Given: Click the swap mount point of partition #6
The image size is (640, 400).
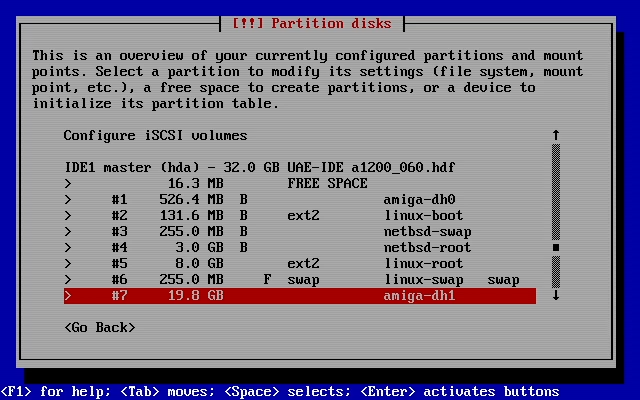Looking at the screenshot, I should click(x=503, y=280).
